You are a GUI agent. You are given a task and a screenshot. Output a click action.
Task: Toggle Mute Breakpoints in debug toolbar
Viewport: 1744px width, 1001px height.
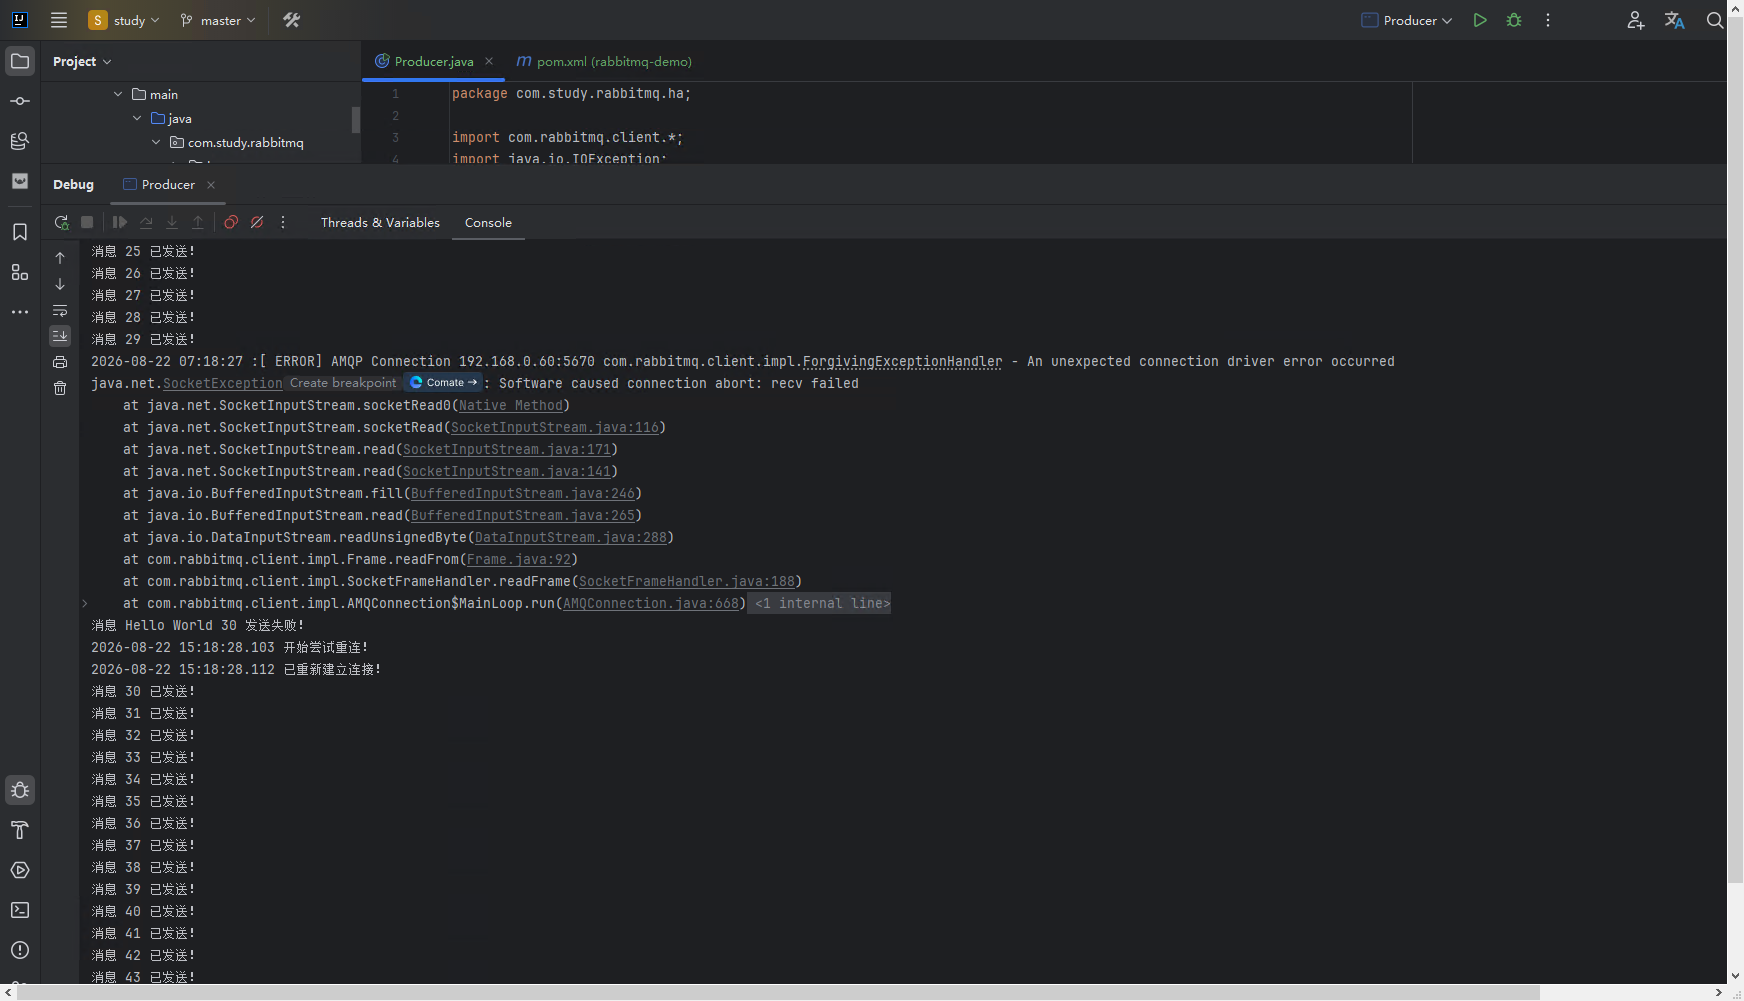pyautogui.click(x=257, y=222)
